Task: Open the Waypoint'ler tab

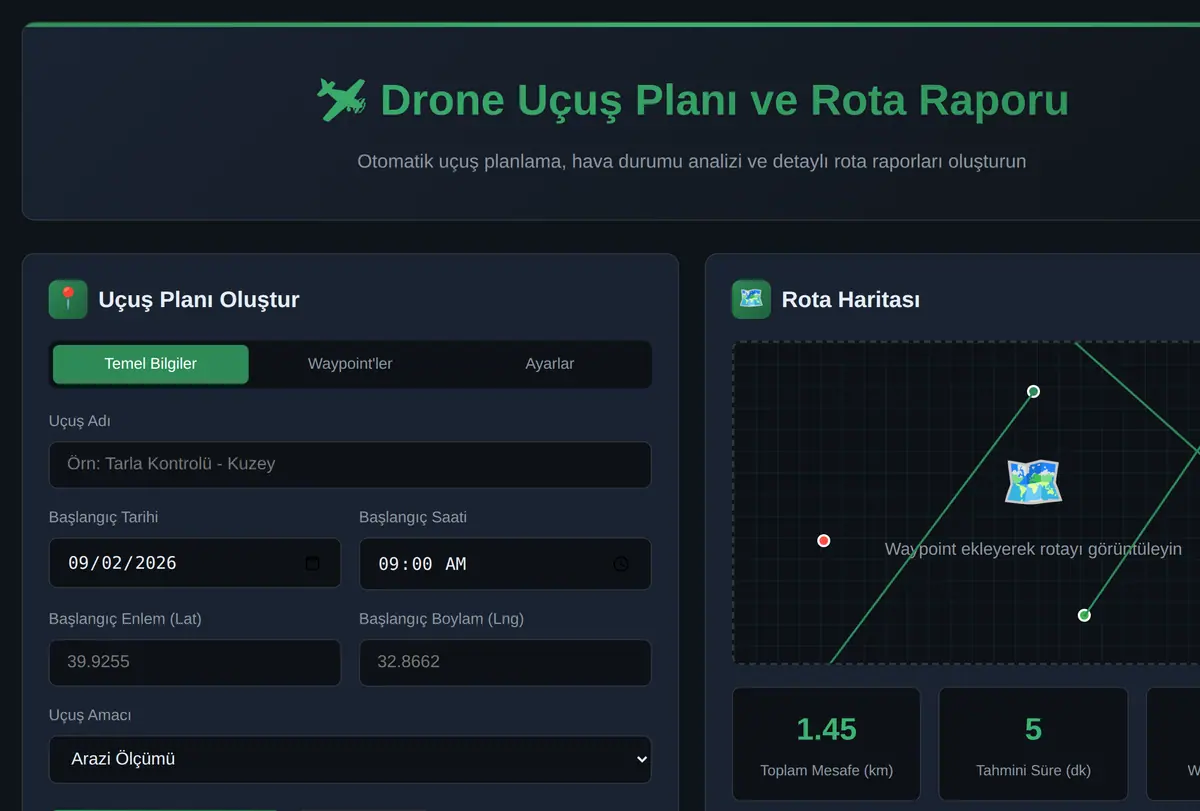Action: pos(350,364)
